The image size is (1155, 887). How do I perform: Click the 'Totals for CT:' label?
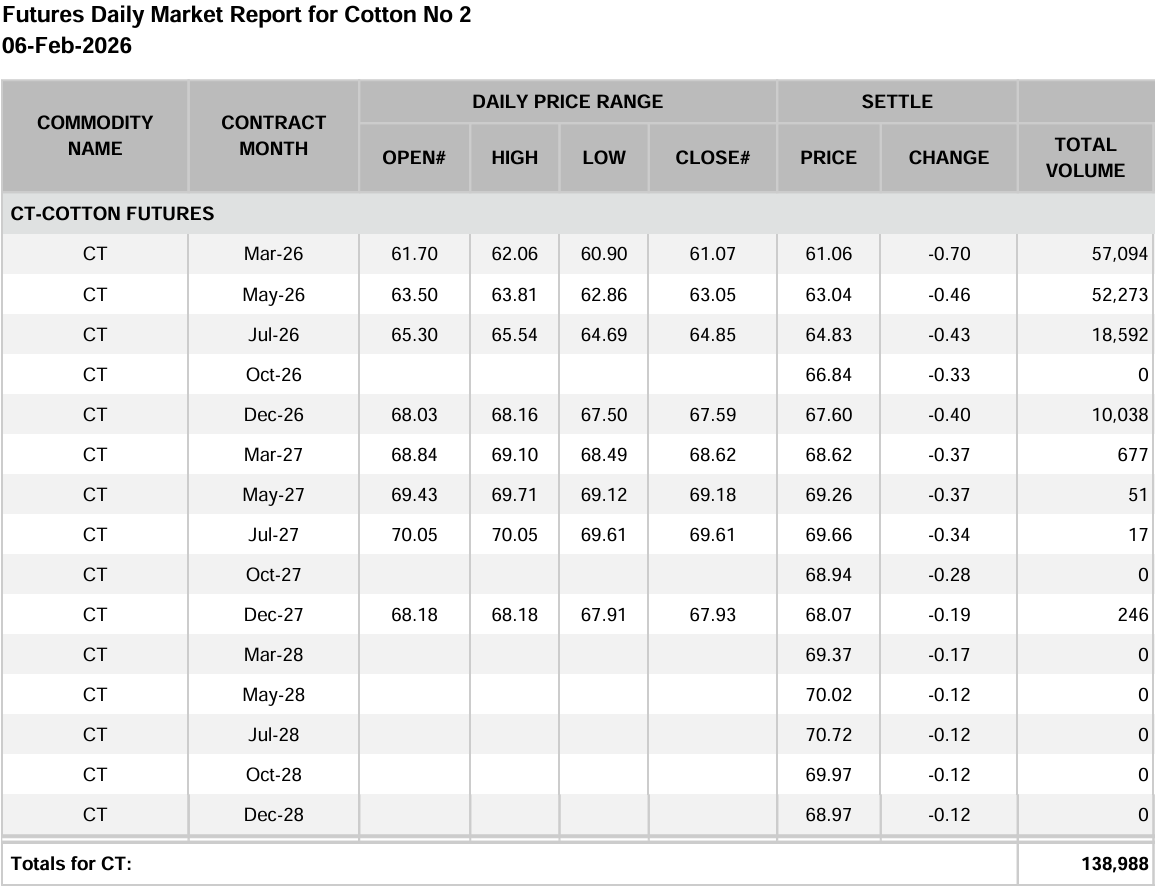pyautogui.click(x=71, y=864)
